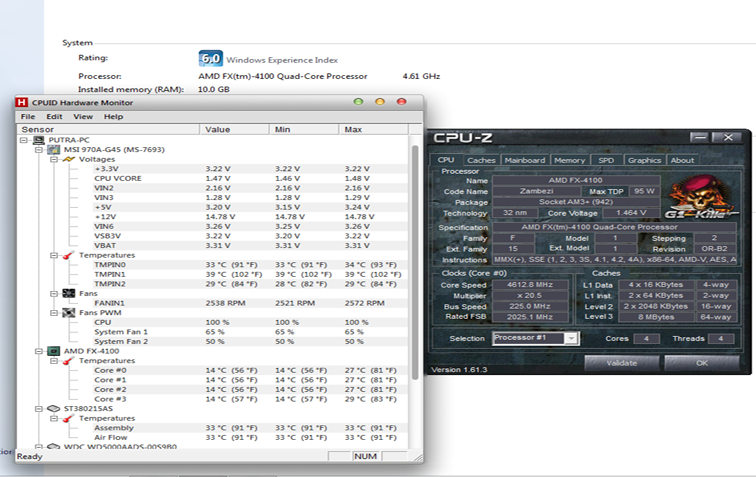Click the OK button in CPU-Z
Image resolution: width=756 pixels, height=477 pixels.
coord(702,363)
